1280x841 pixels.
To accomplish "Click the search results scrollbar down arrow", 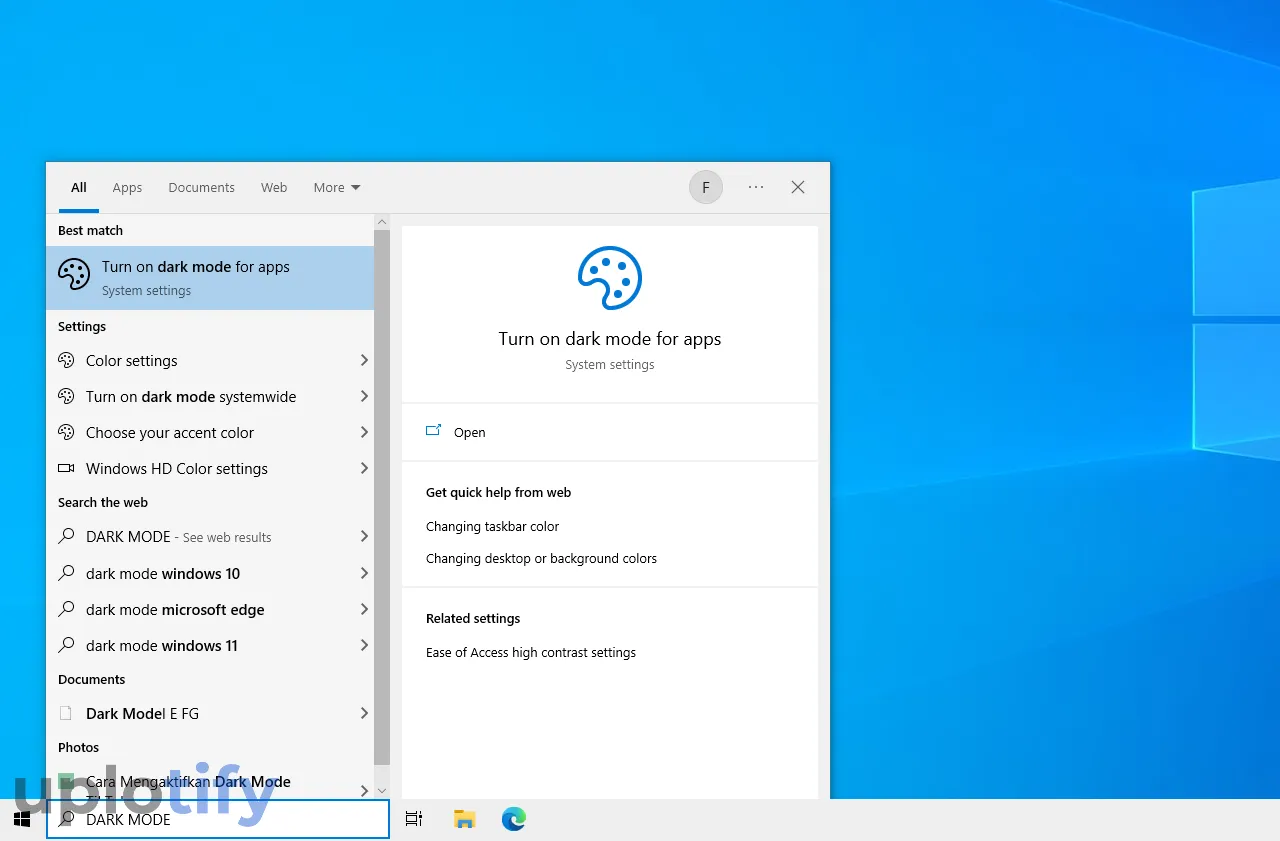I will point(381,790).
